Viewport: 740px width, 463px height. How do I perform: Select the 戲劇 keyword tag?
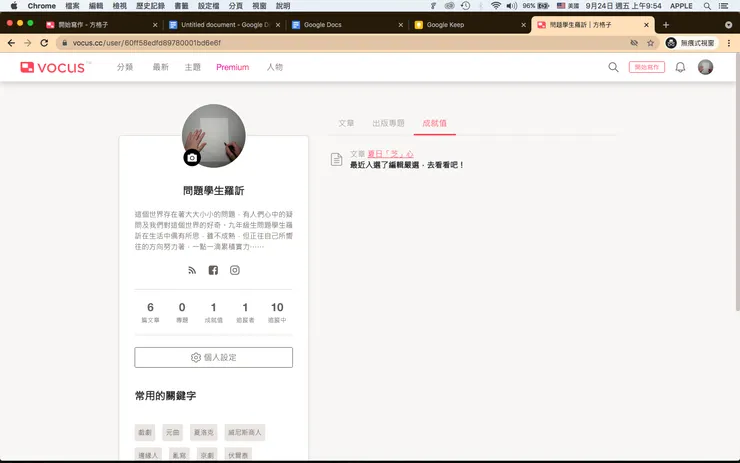click(145, 432)
